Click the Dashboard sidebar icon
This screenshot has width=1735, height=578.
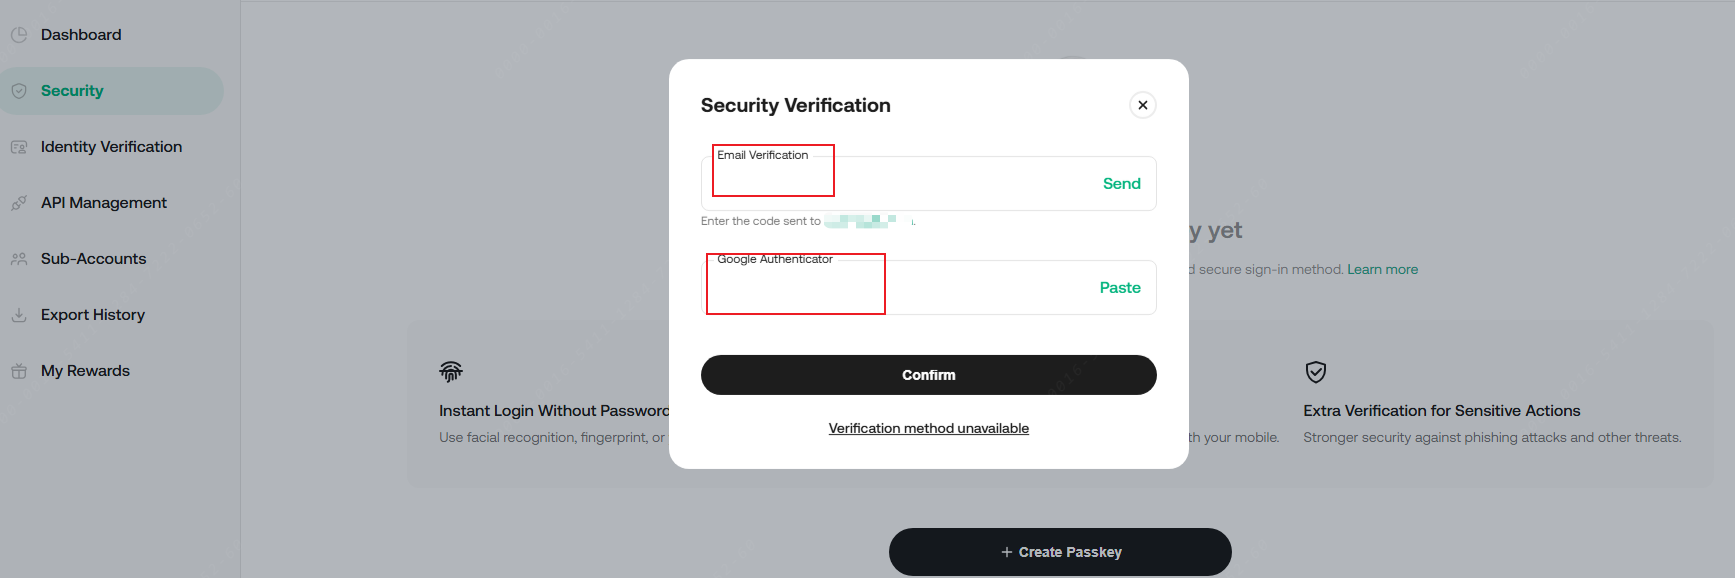[19, 35]
